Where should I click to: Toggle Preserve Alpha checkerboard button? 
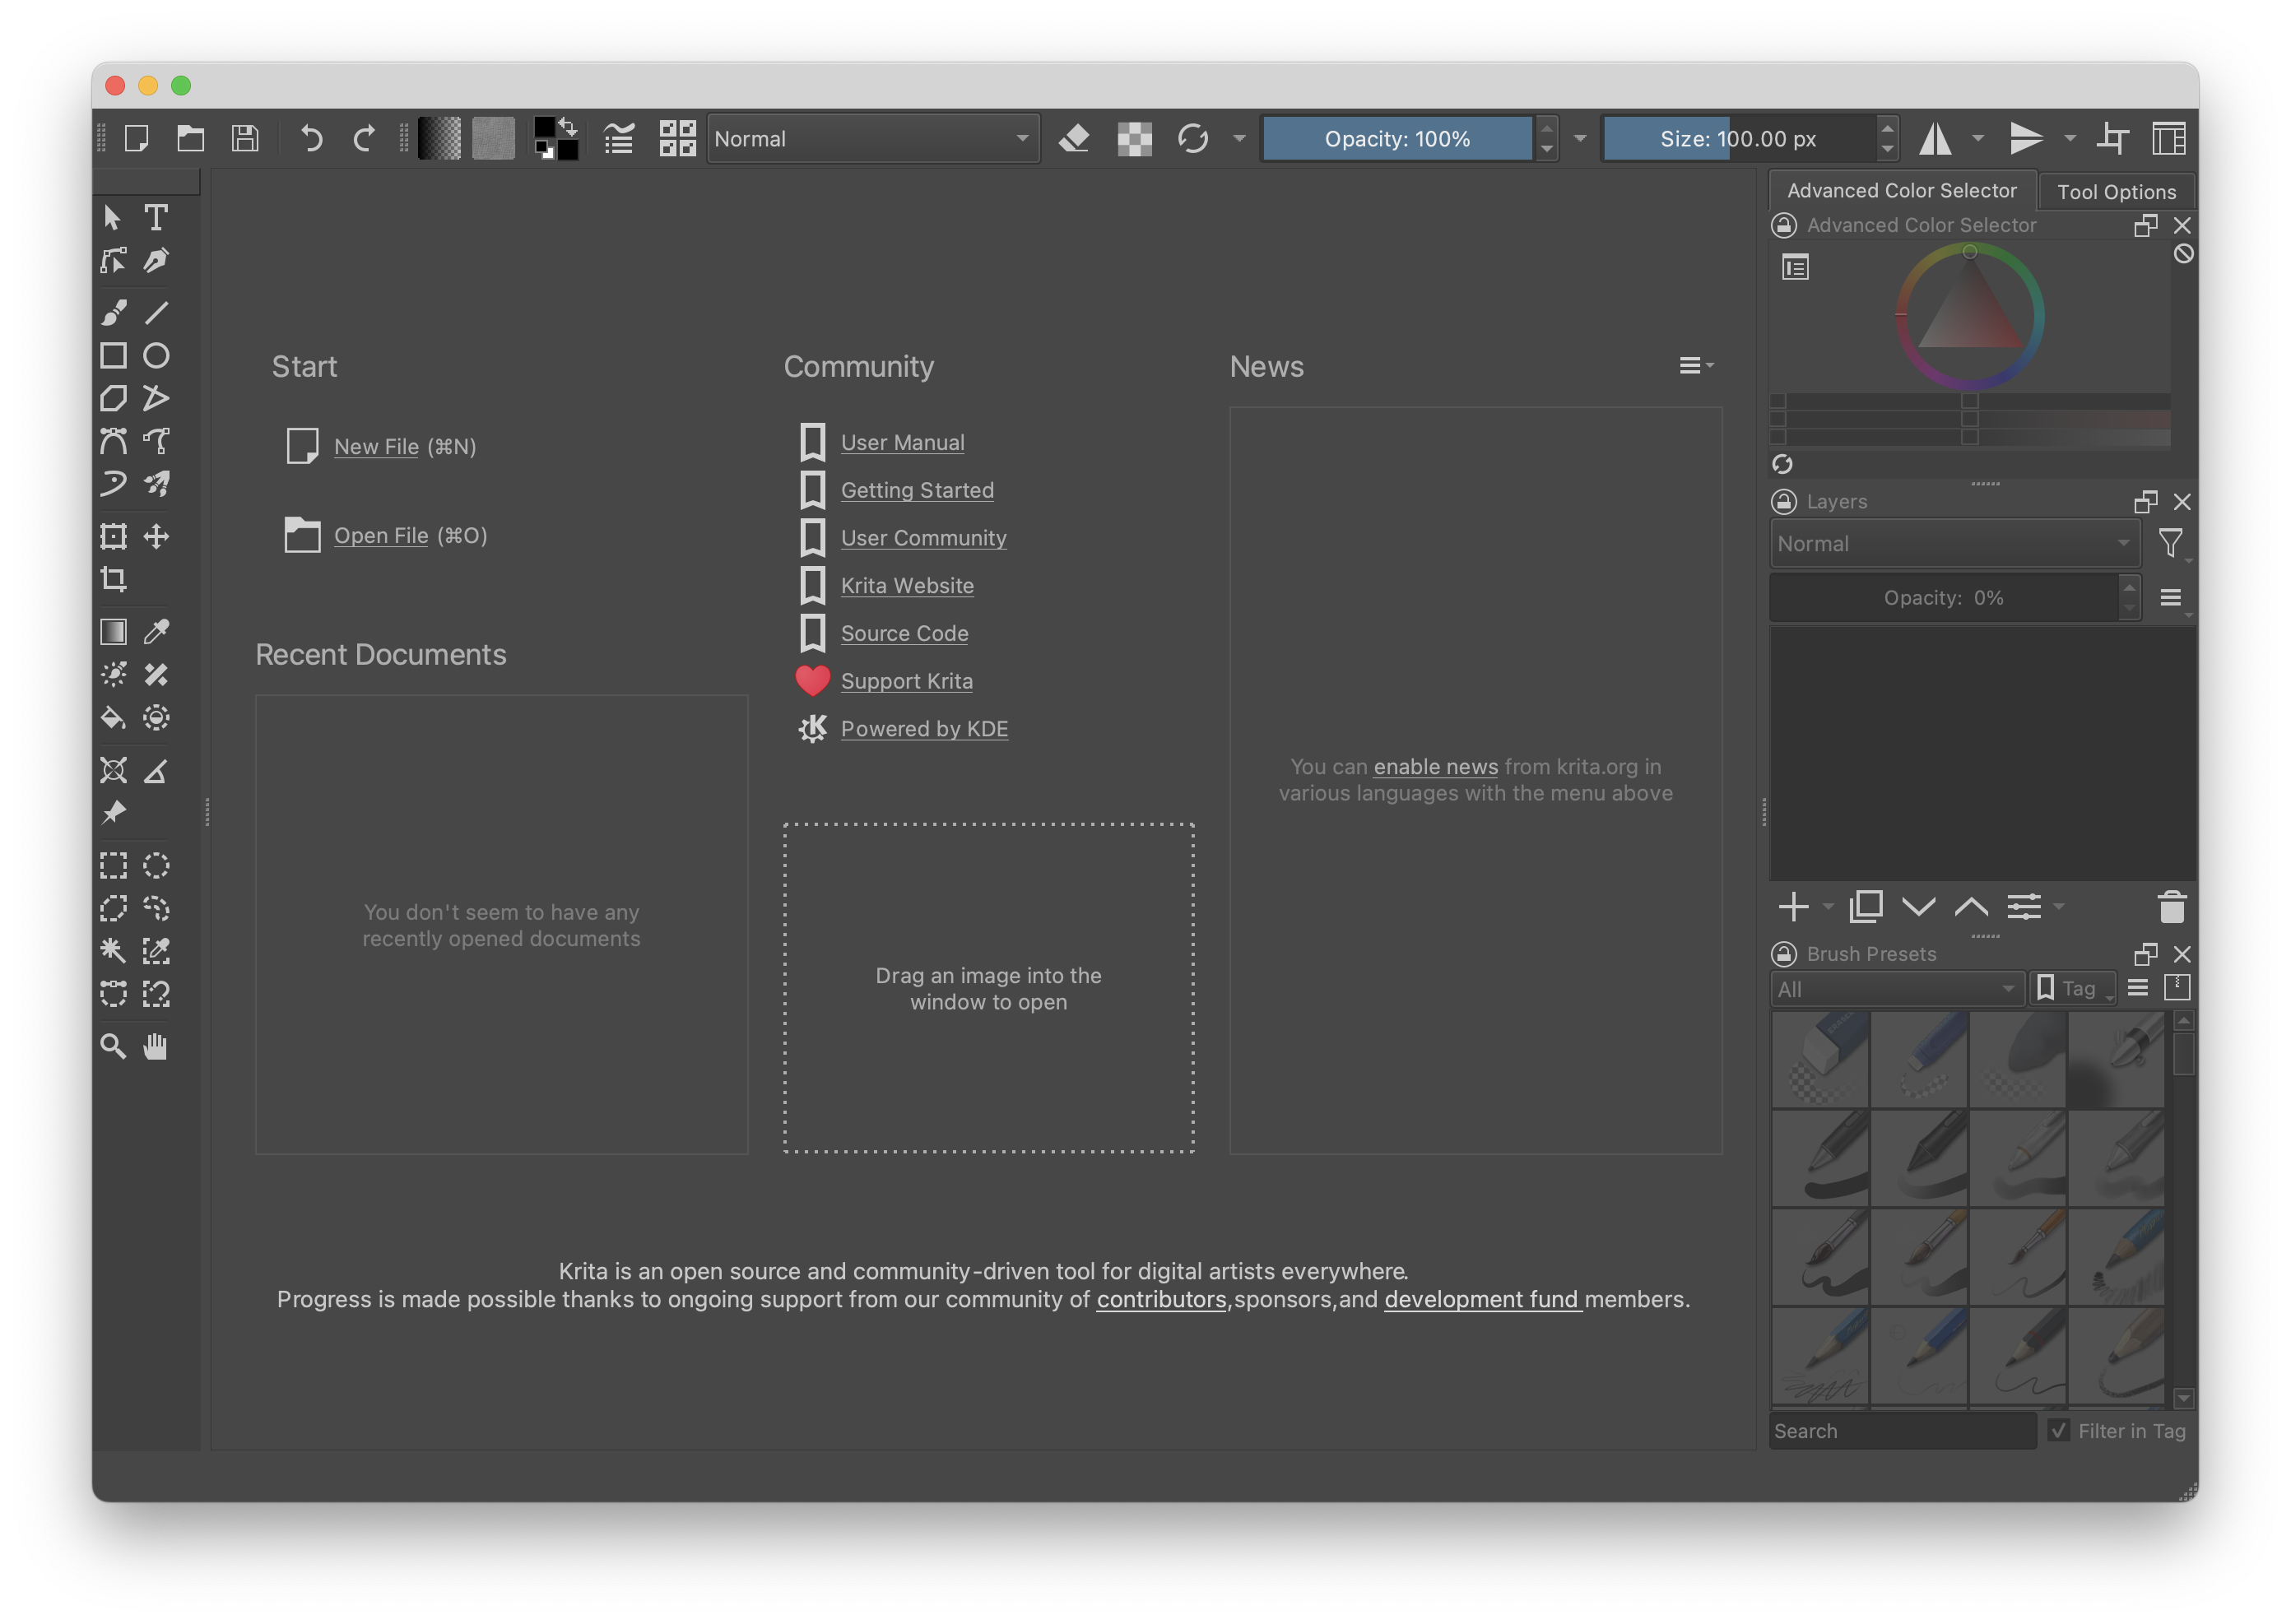click(1134, 138)
